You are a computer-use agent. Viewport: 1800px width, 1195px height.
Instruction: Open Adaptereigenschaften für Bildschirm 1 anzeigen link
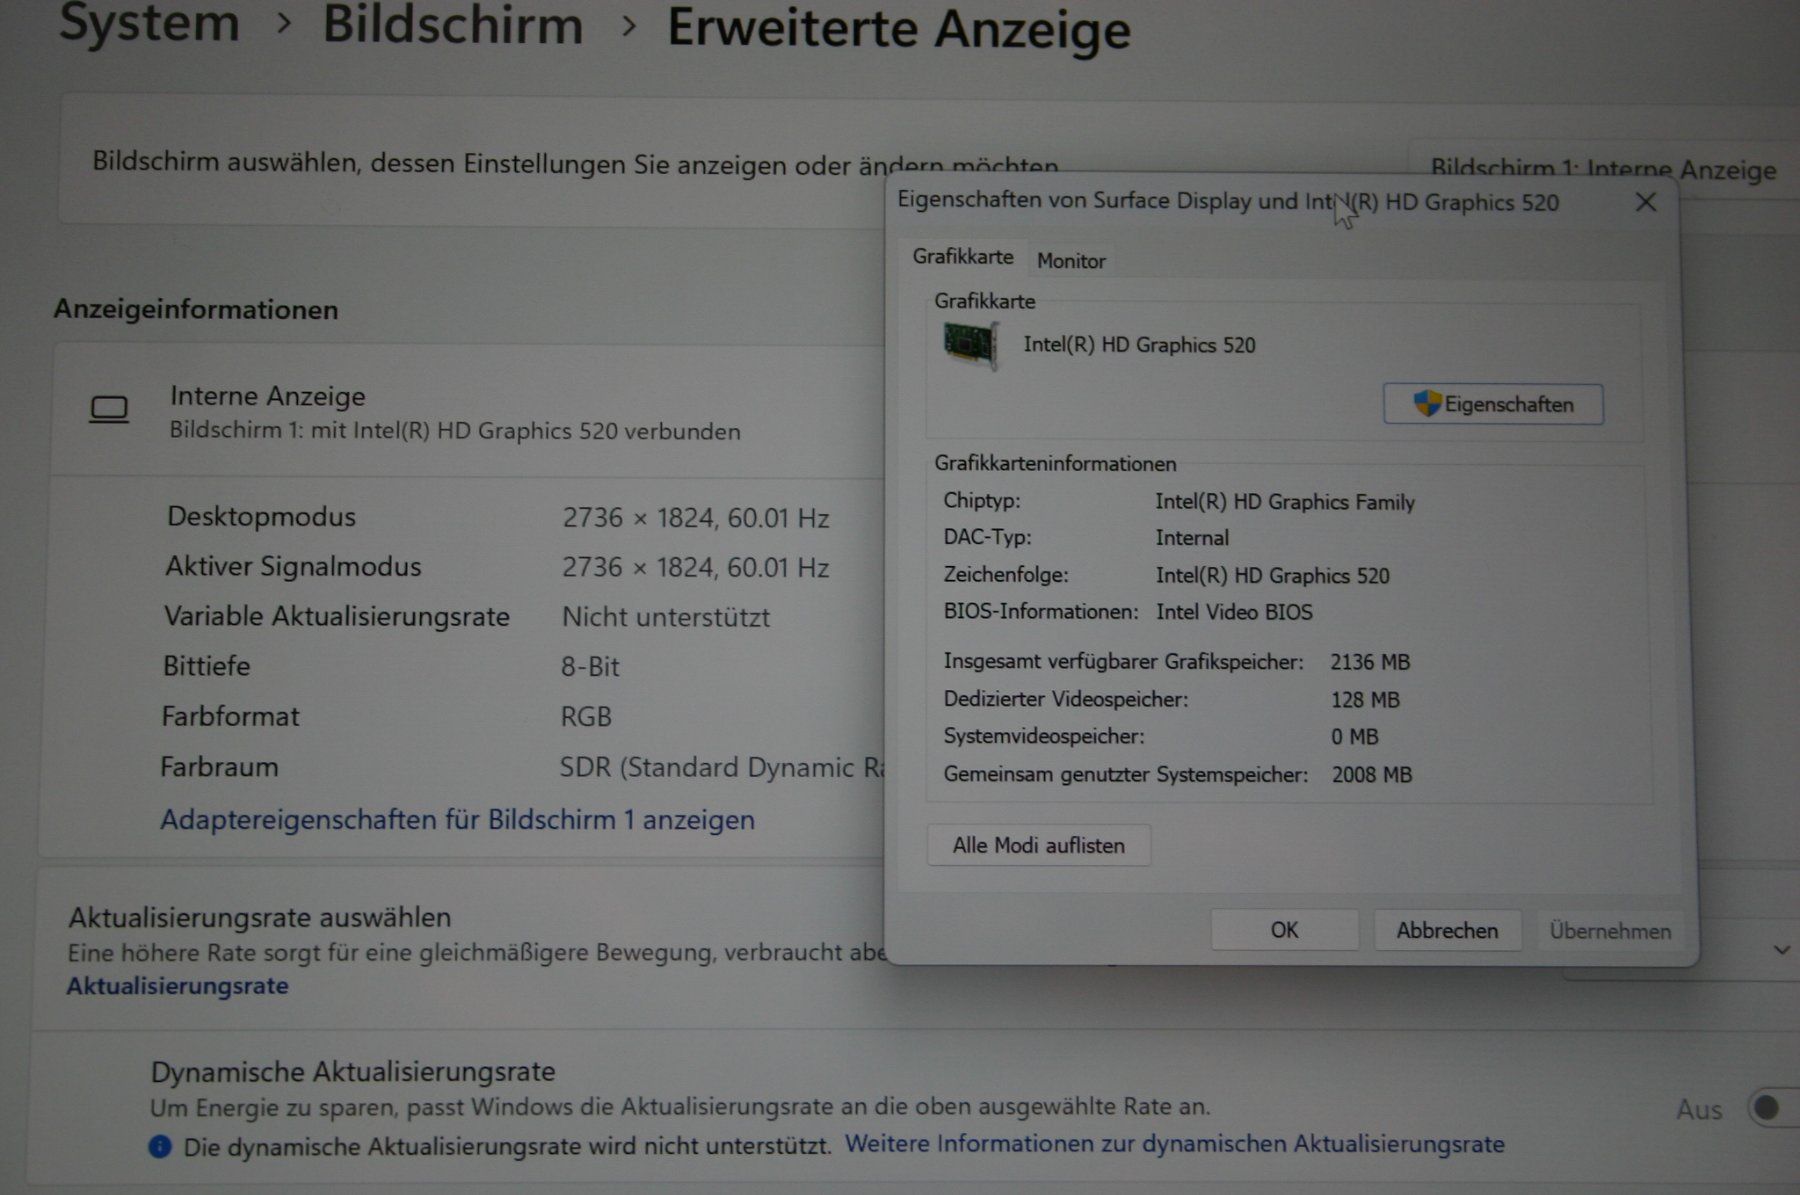(457, 819)
